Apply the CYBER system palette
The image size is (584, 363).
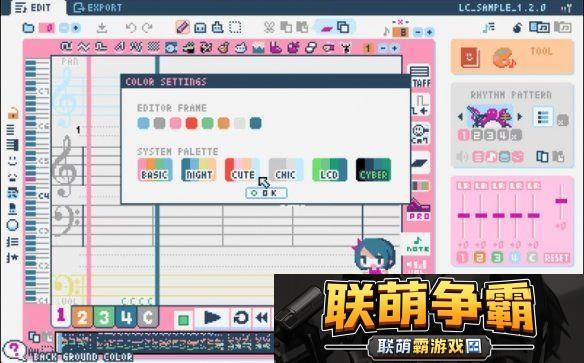374,170
